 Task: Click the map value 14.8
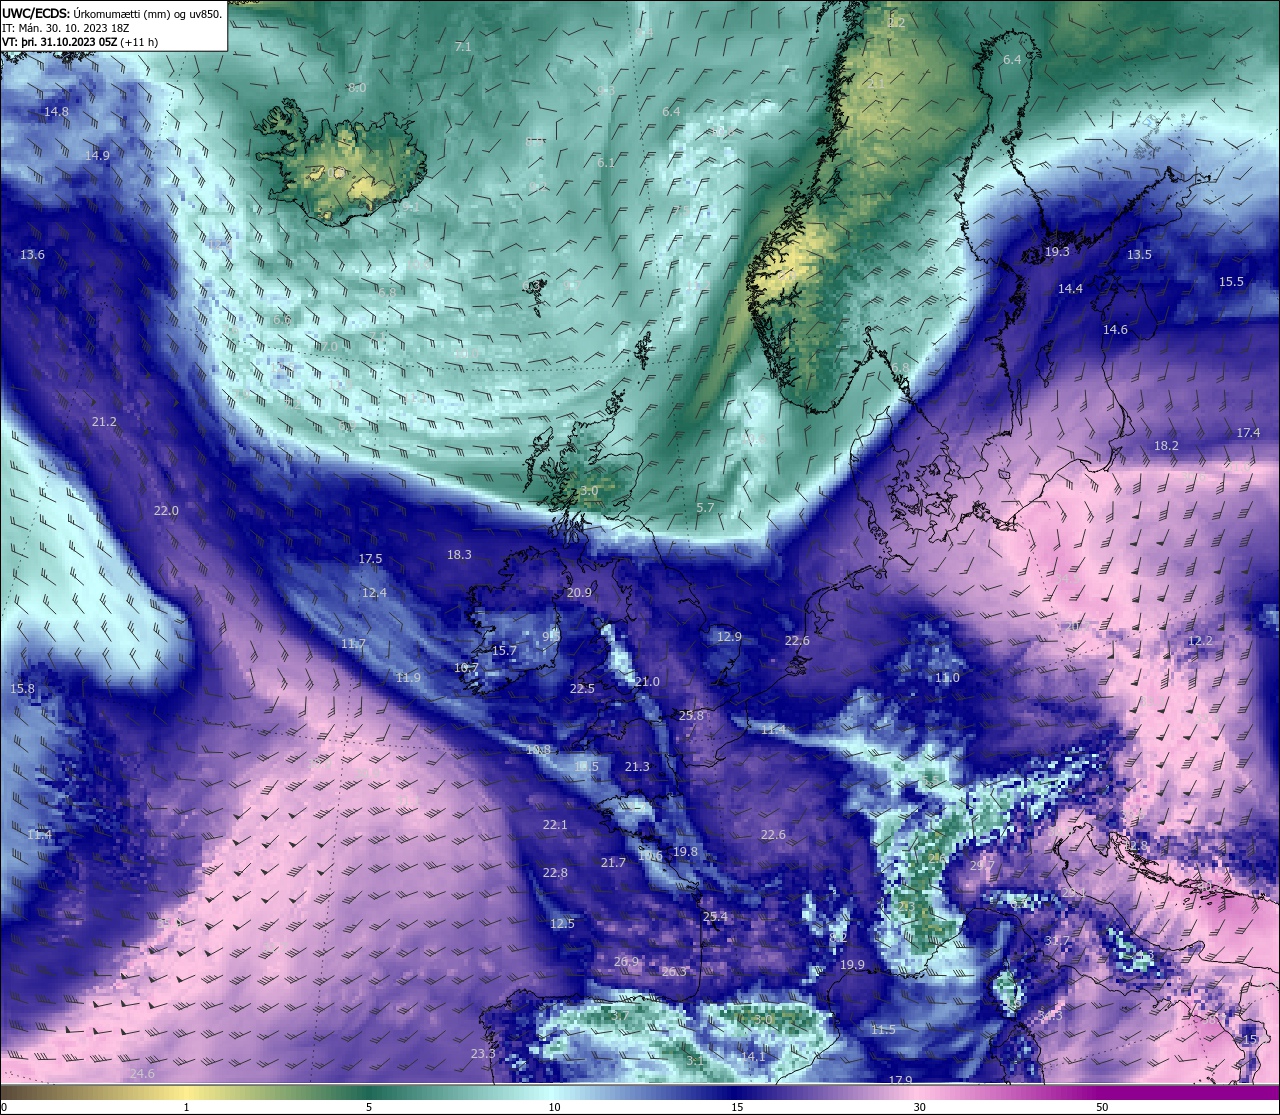coord(57,112)
